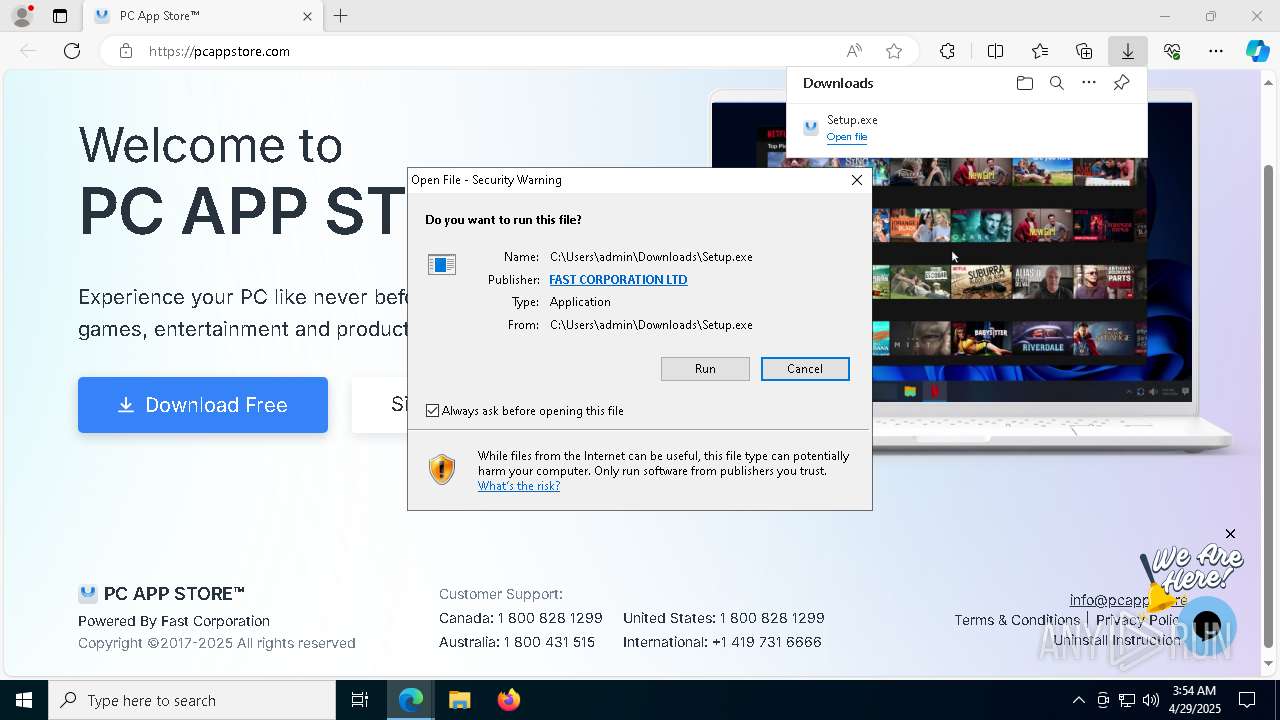This screenshot has height=720, width=1280.
Task: Close the PC App Store tab
Action: pos(307,16)
